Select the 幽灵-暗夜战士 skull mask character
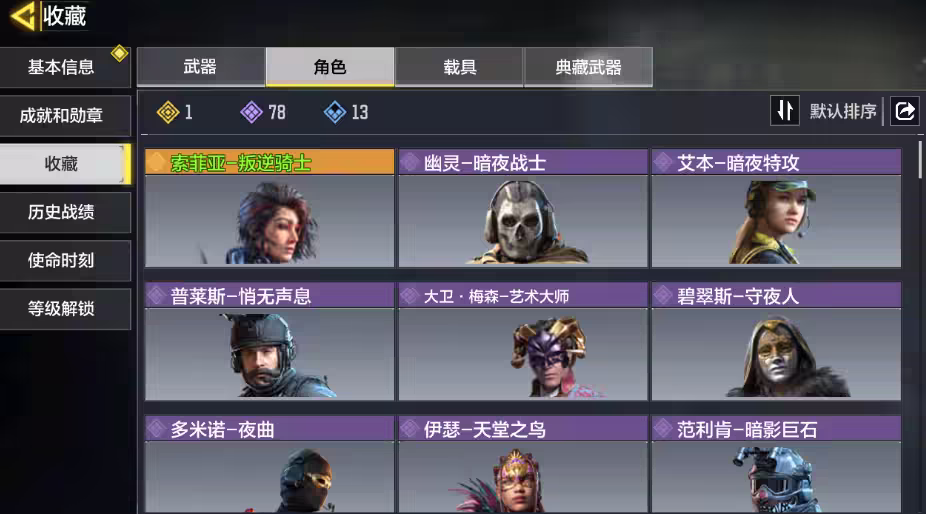 coord(523,208)
